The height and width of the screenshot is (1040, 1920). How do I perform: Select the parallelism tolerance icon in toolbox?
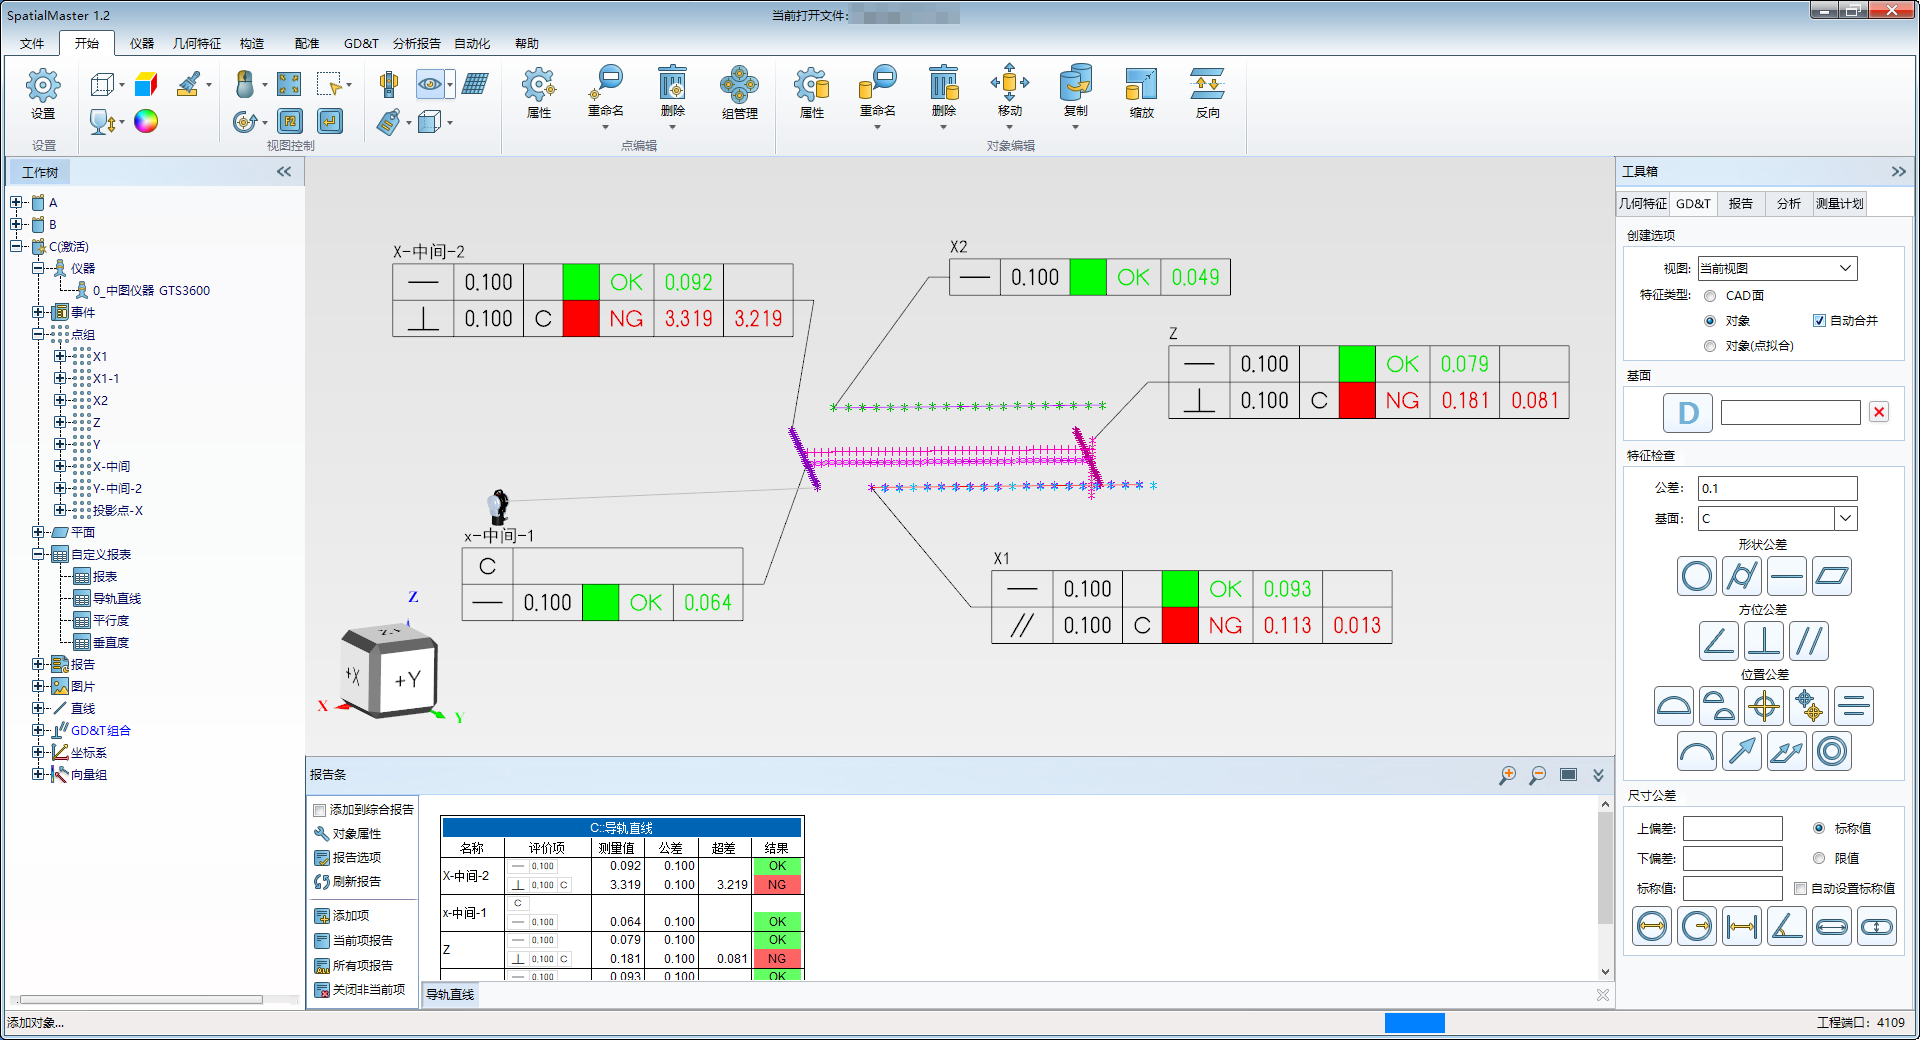1809,641
